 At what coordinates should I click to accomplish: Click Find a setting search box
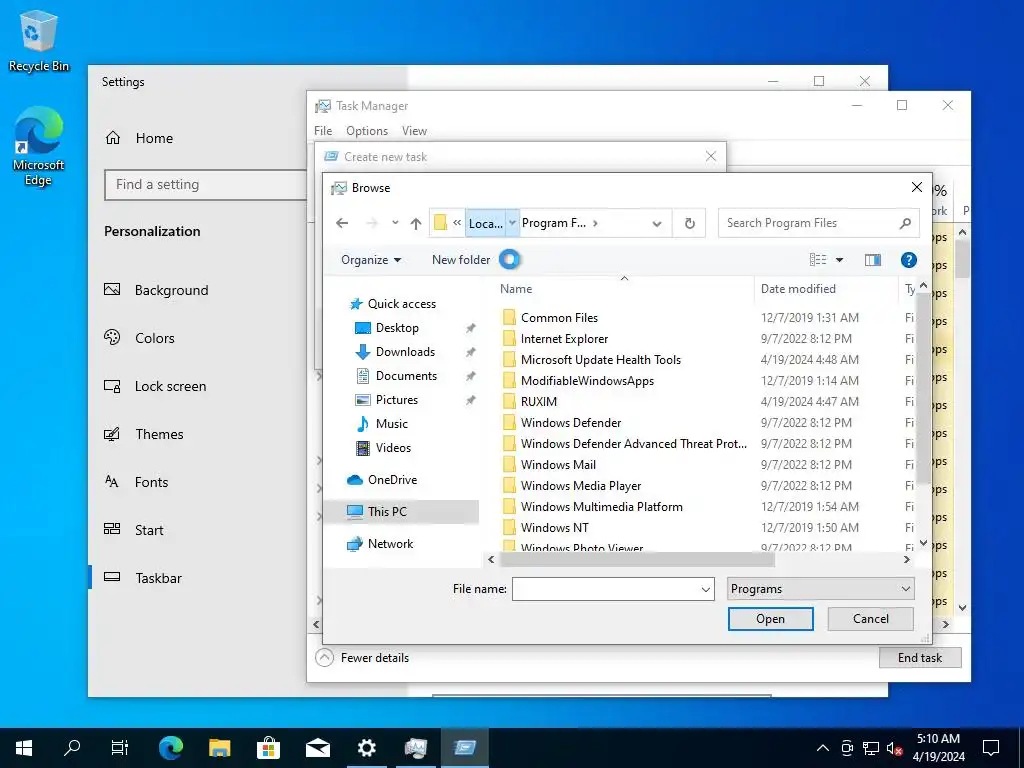pos(206,185)
